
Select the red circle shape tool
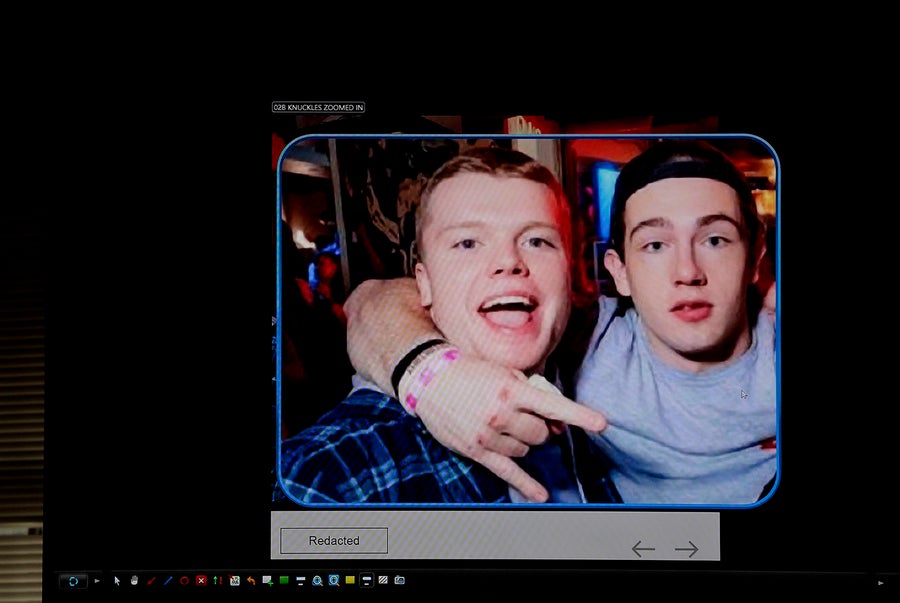click(184, 580)
